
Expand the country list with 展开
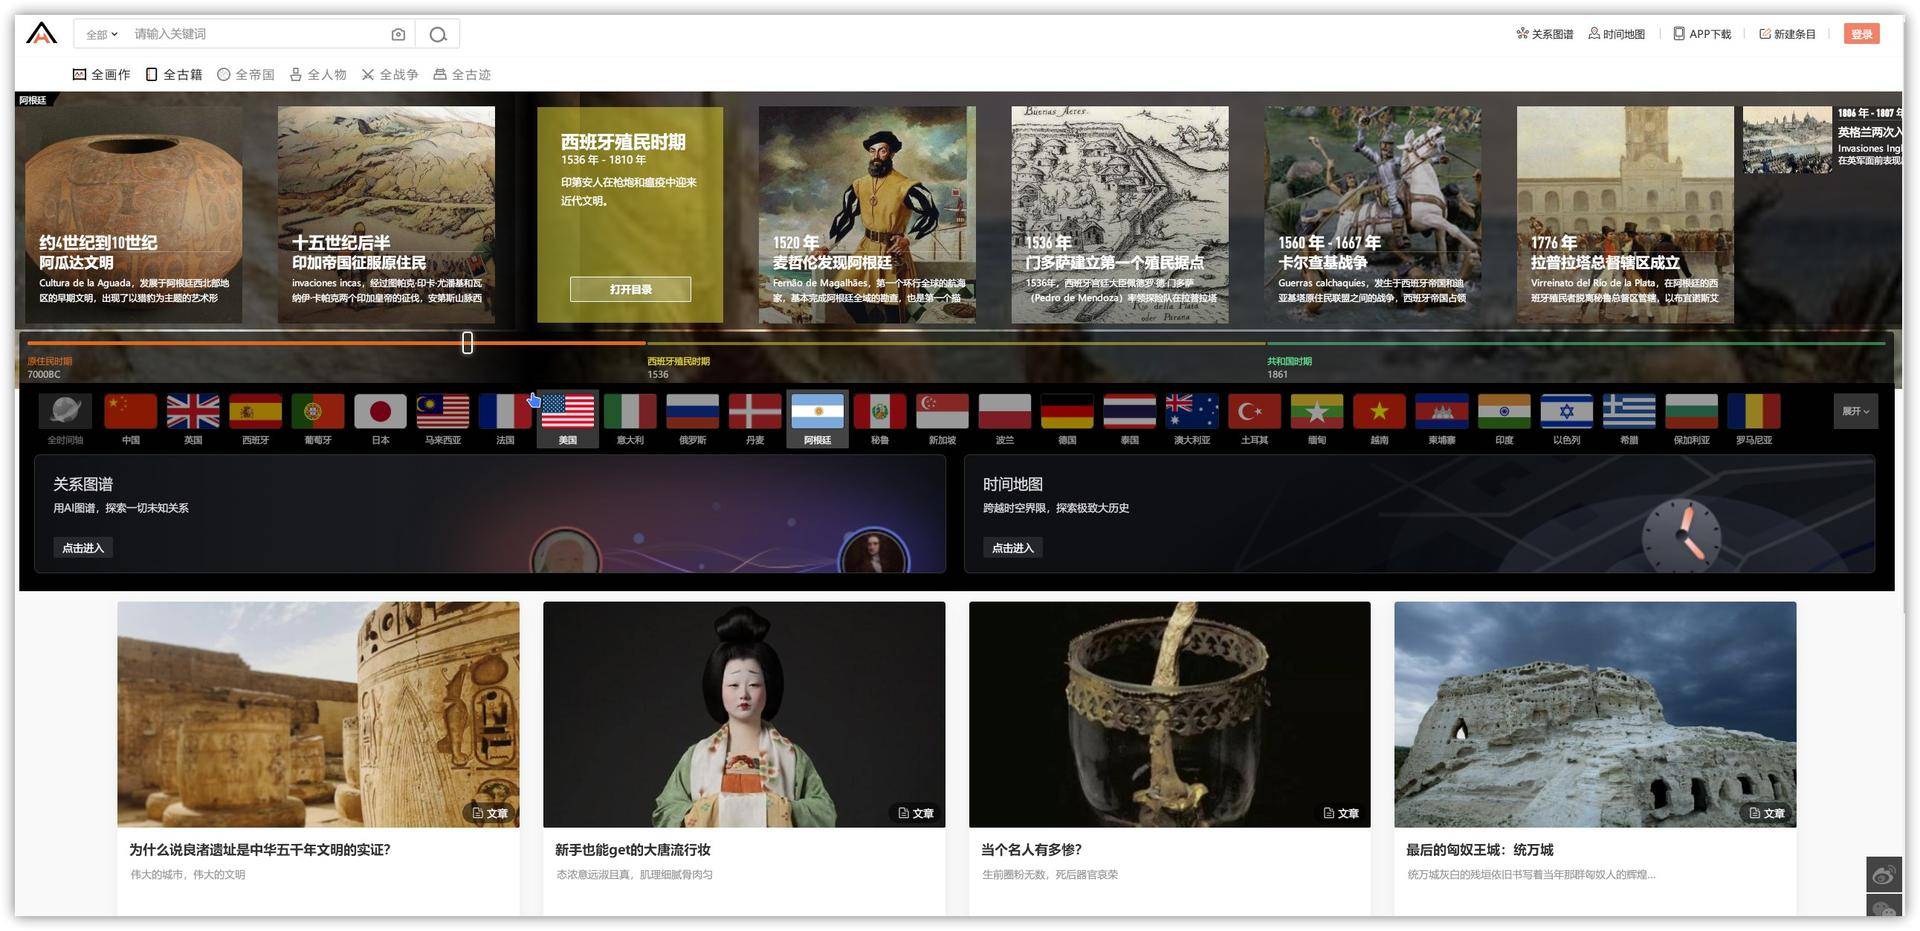(x=1856, y=411)
